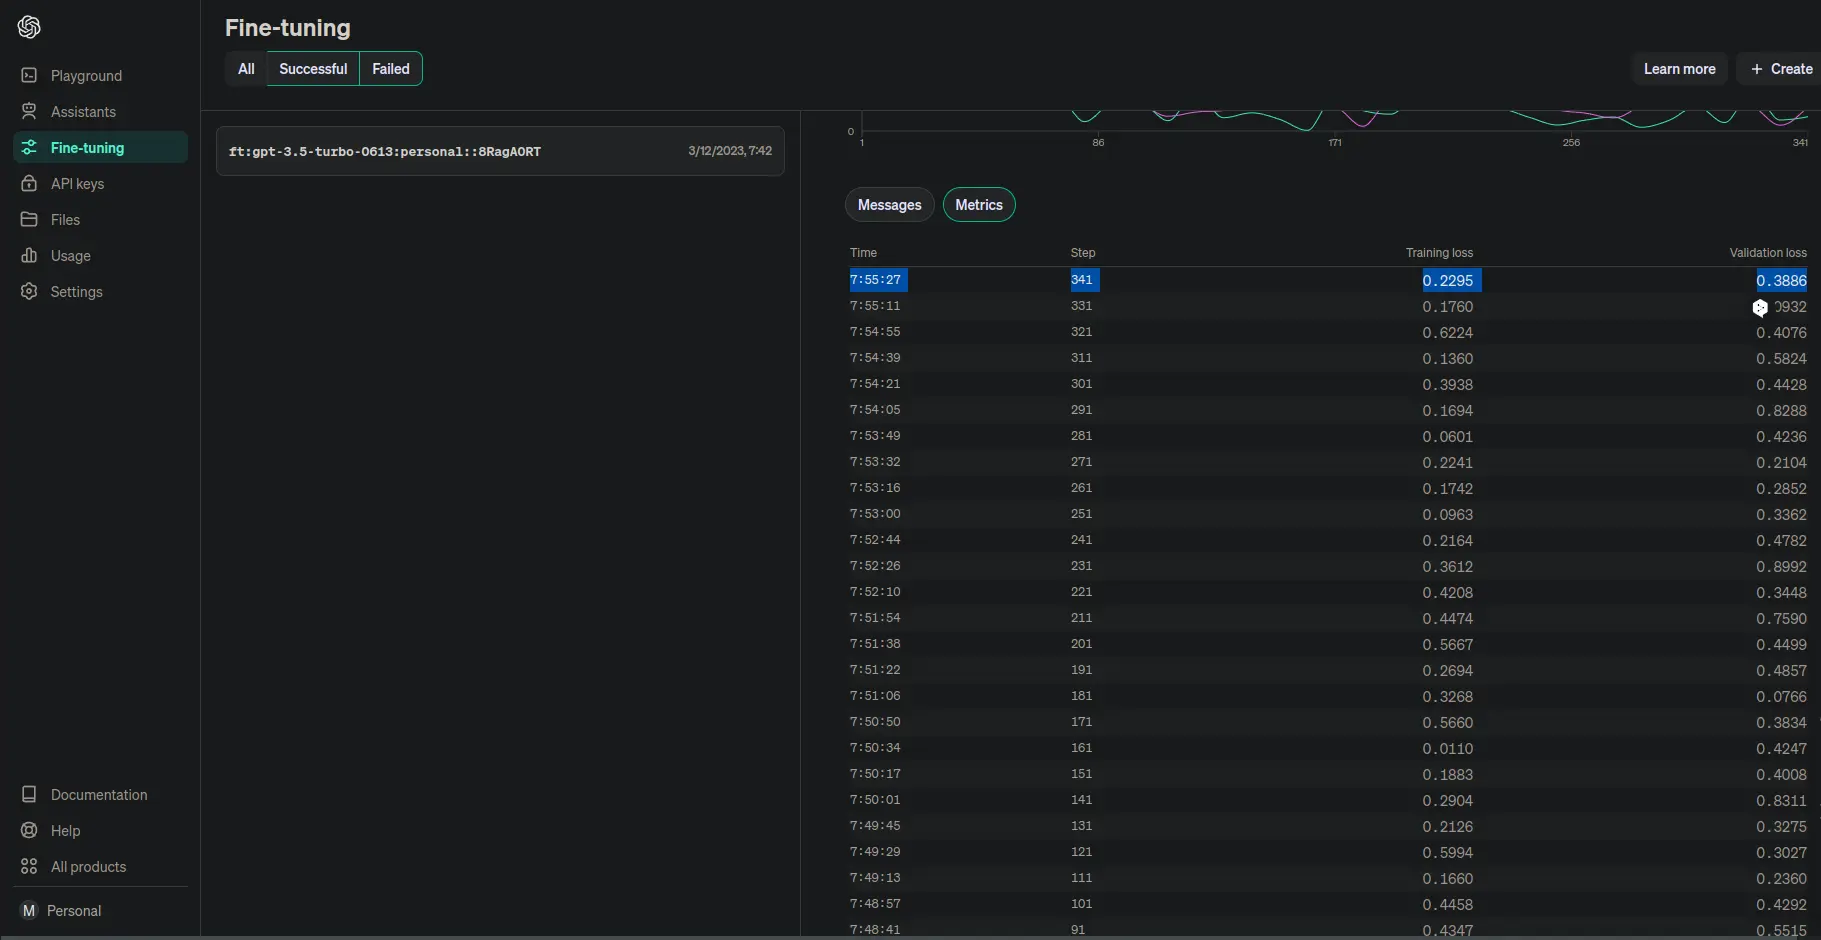
Task: Open the Playground terminal icon
Action: [29, 75]
